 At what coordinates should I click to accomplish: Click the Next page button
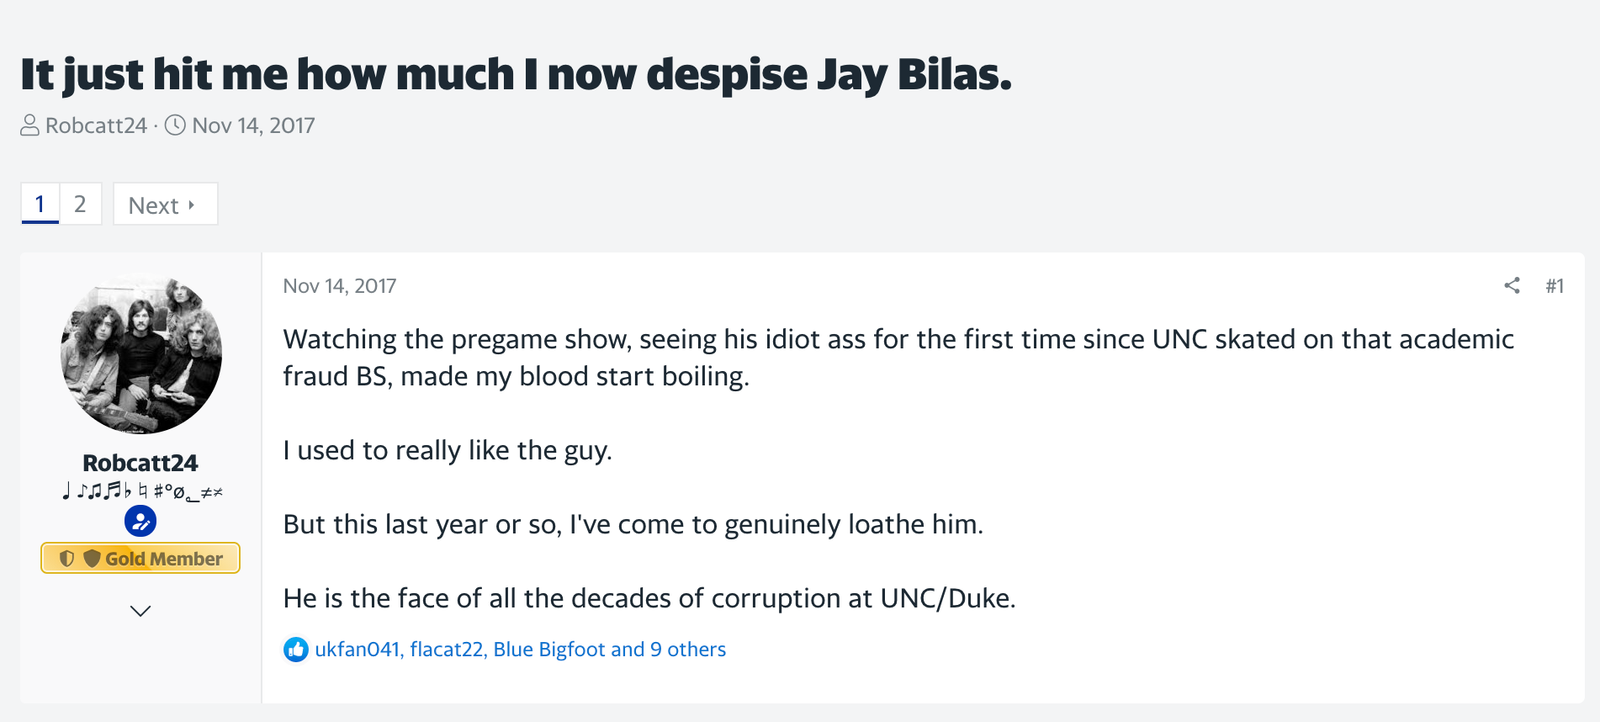[165, 204]
